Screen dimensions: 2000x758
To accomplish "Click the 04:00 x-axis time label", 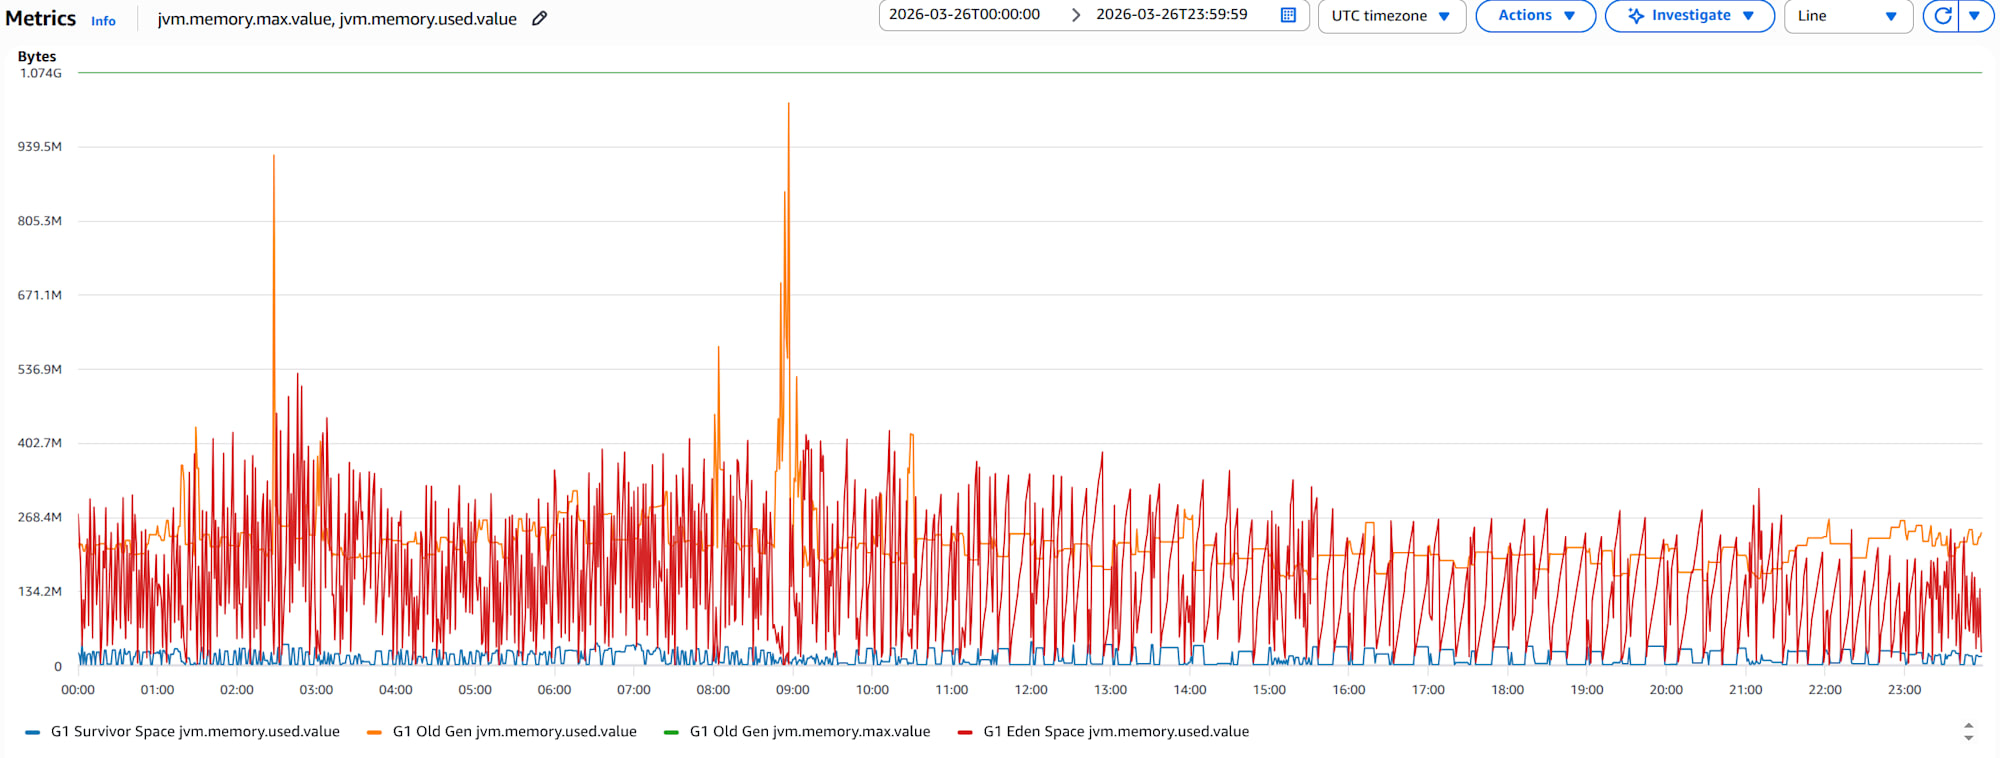I will tap(396, 690).
